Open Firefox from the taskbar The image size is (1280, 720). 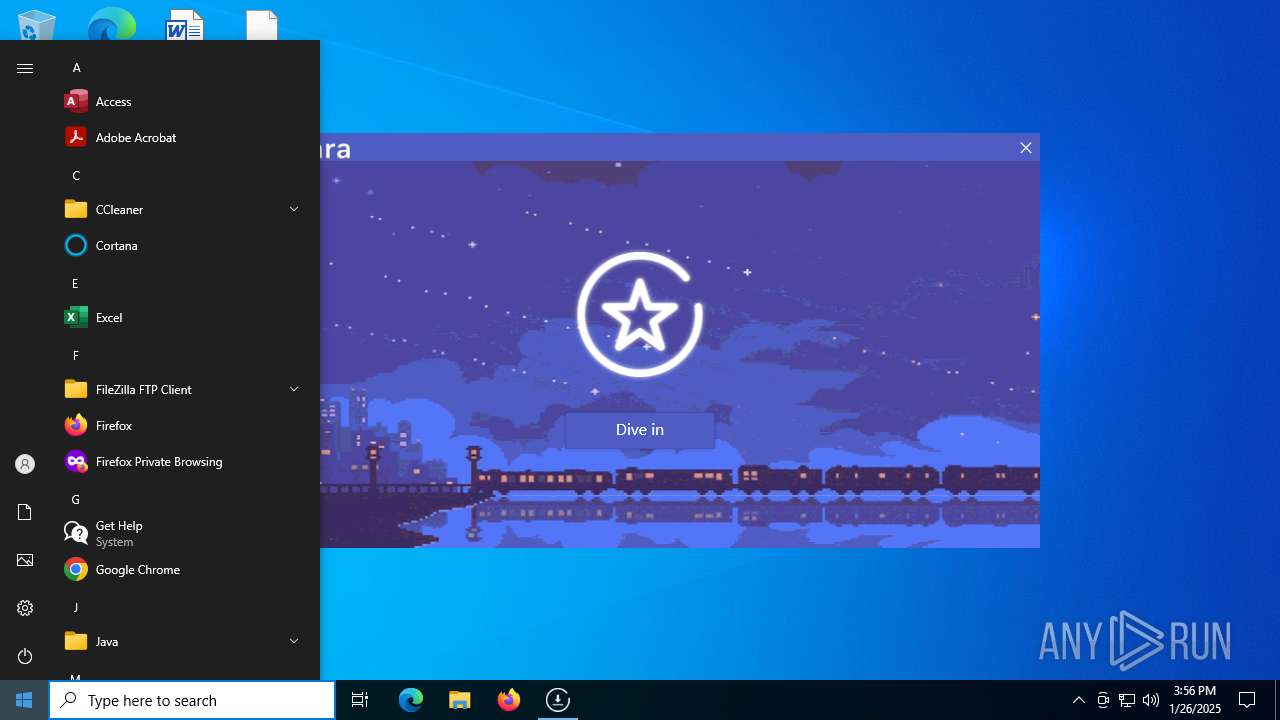(x=509, y=700)
